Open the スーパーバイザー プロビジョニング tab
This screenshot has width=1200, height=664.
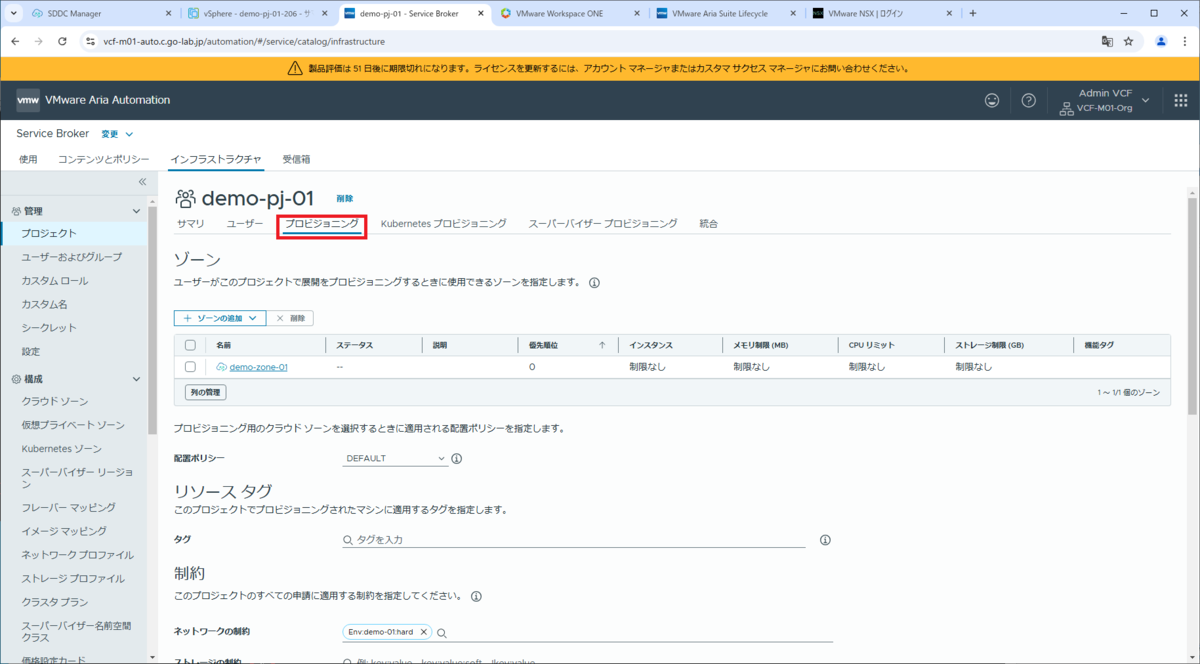tap(603, 224)
